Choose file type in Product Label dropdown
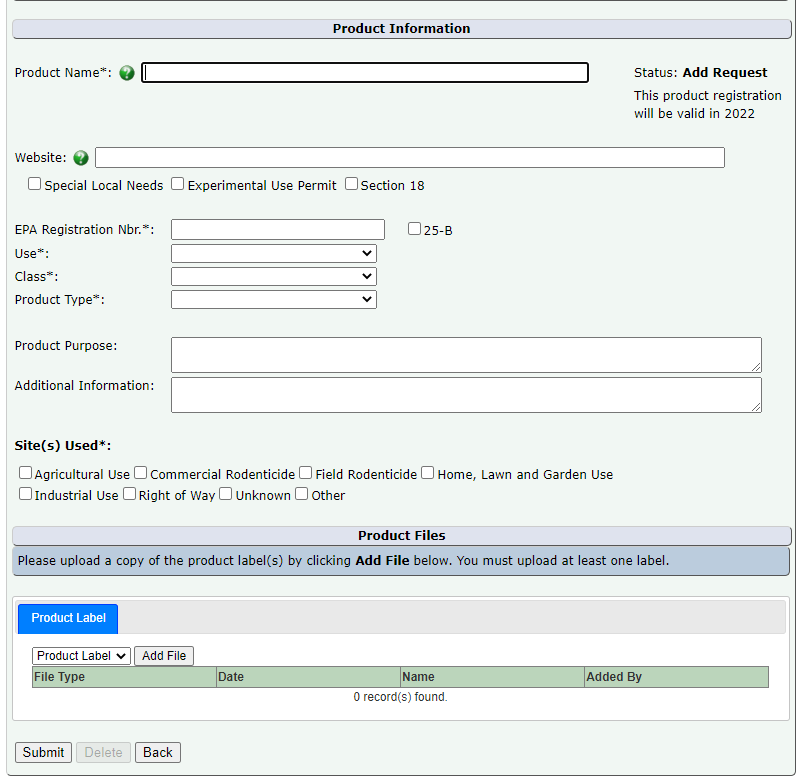The width and height of the screenshot is (799, 778). (81, 656)
